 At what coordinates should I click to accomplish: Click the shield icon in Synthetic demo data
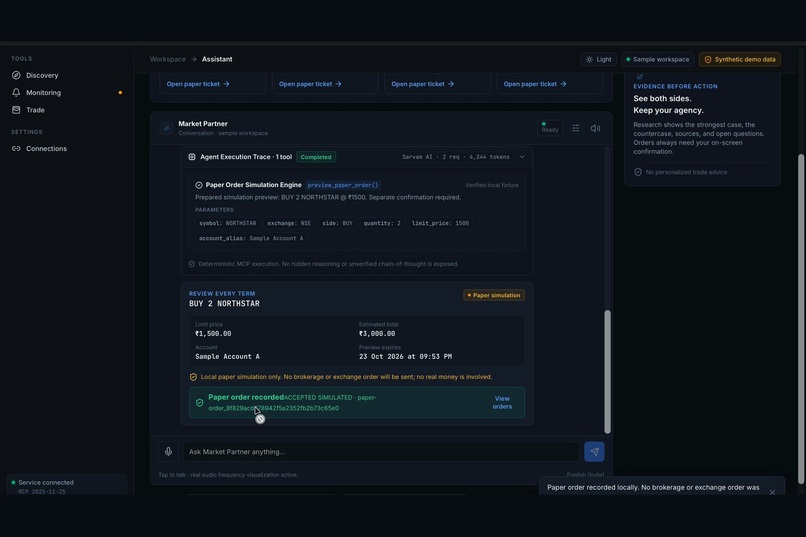click(708, 60)
